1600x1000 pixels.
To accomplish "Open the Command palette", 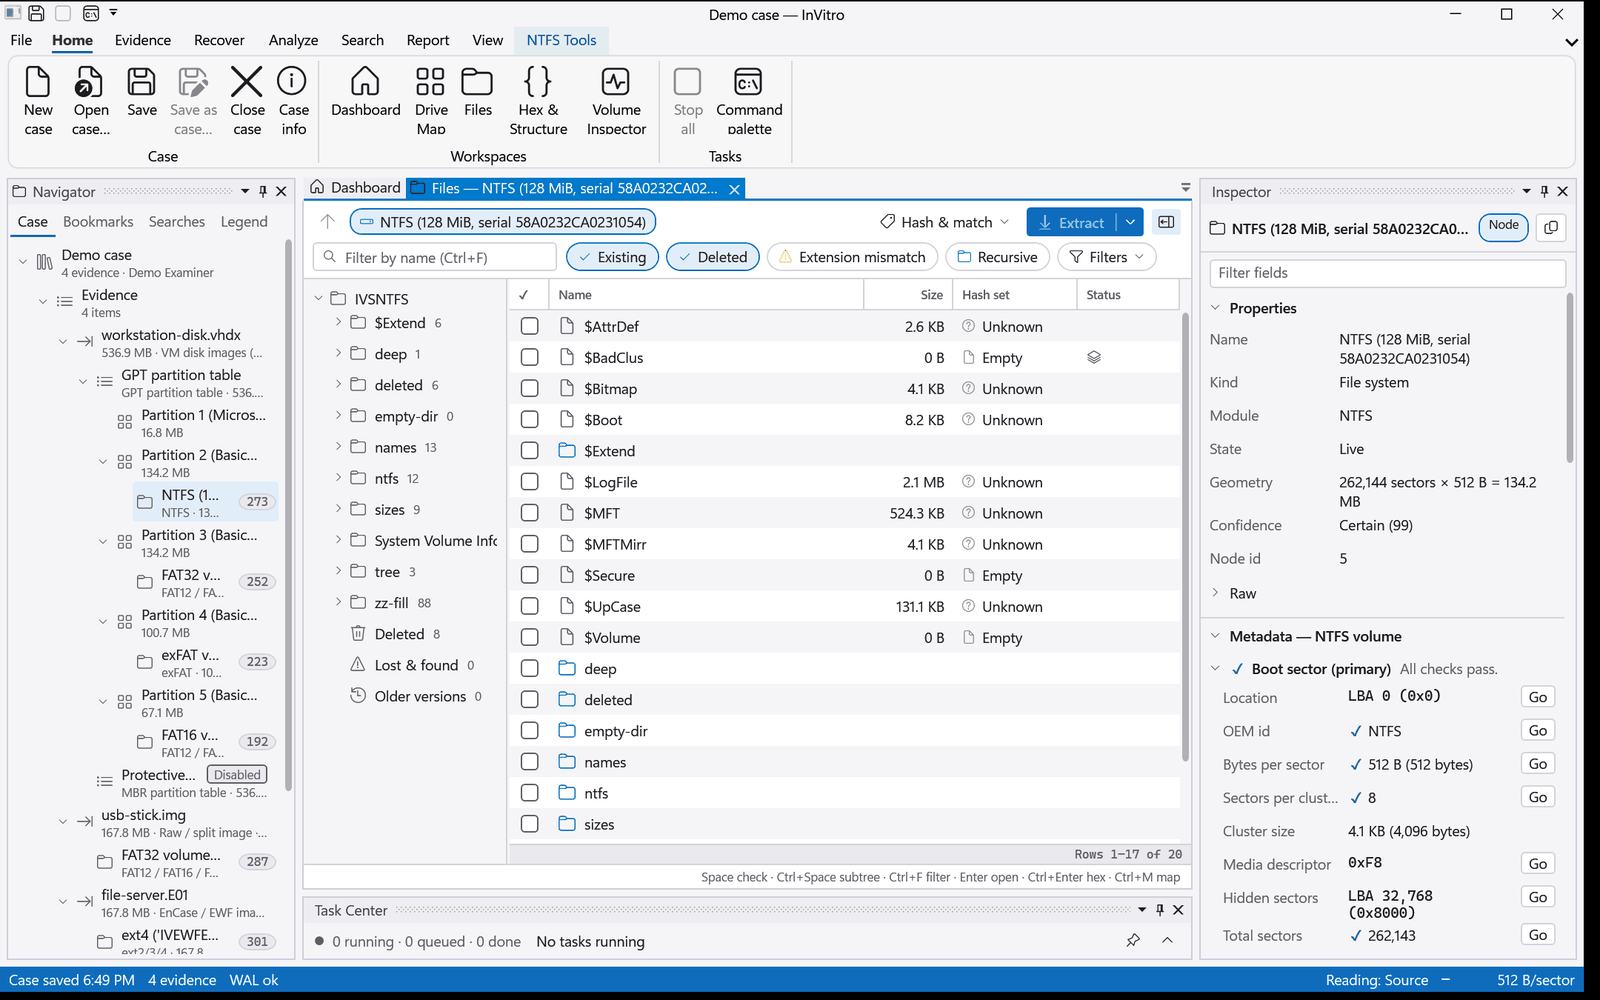I will [x=749, y=100].
